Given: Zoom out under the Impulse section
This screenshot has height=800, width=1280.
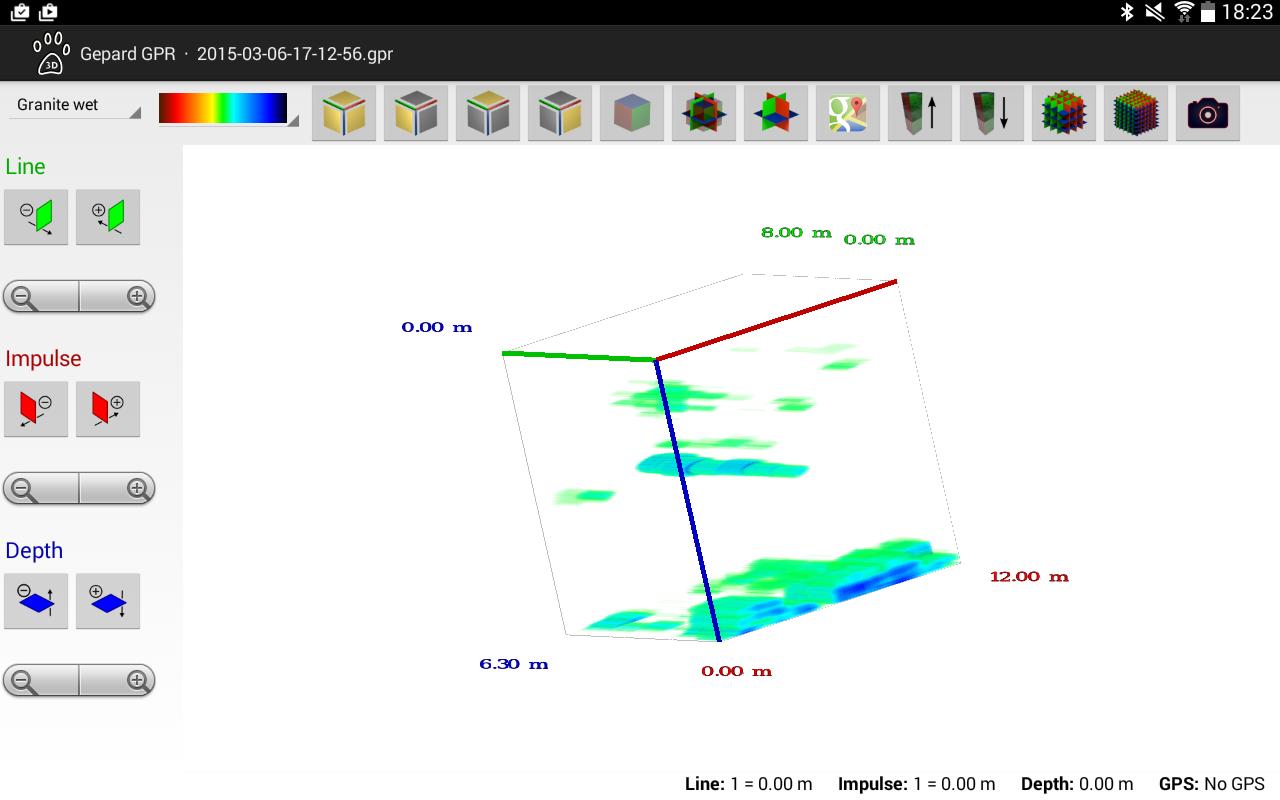Looking at the screenshot, I should [41, 489].
